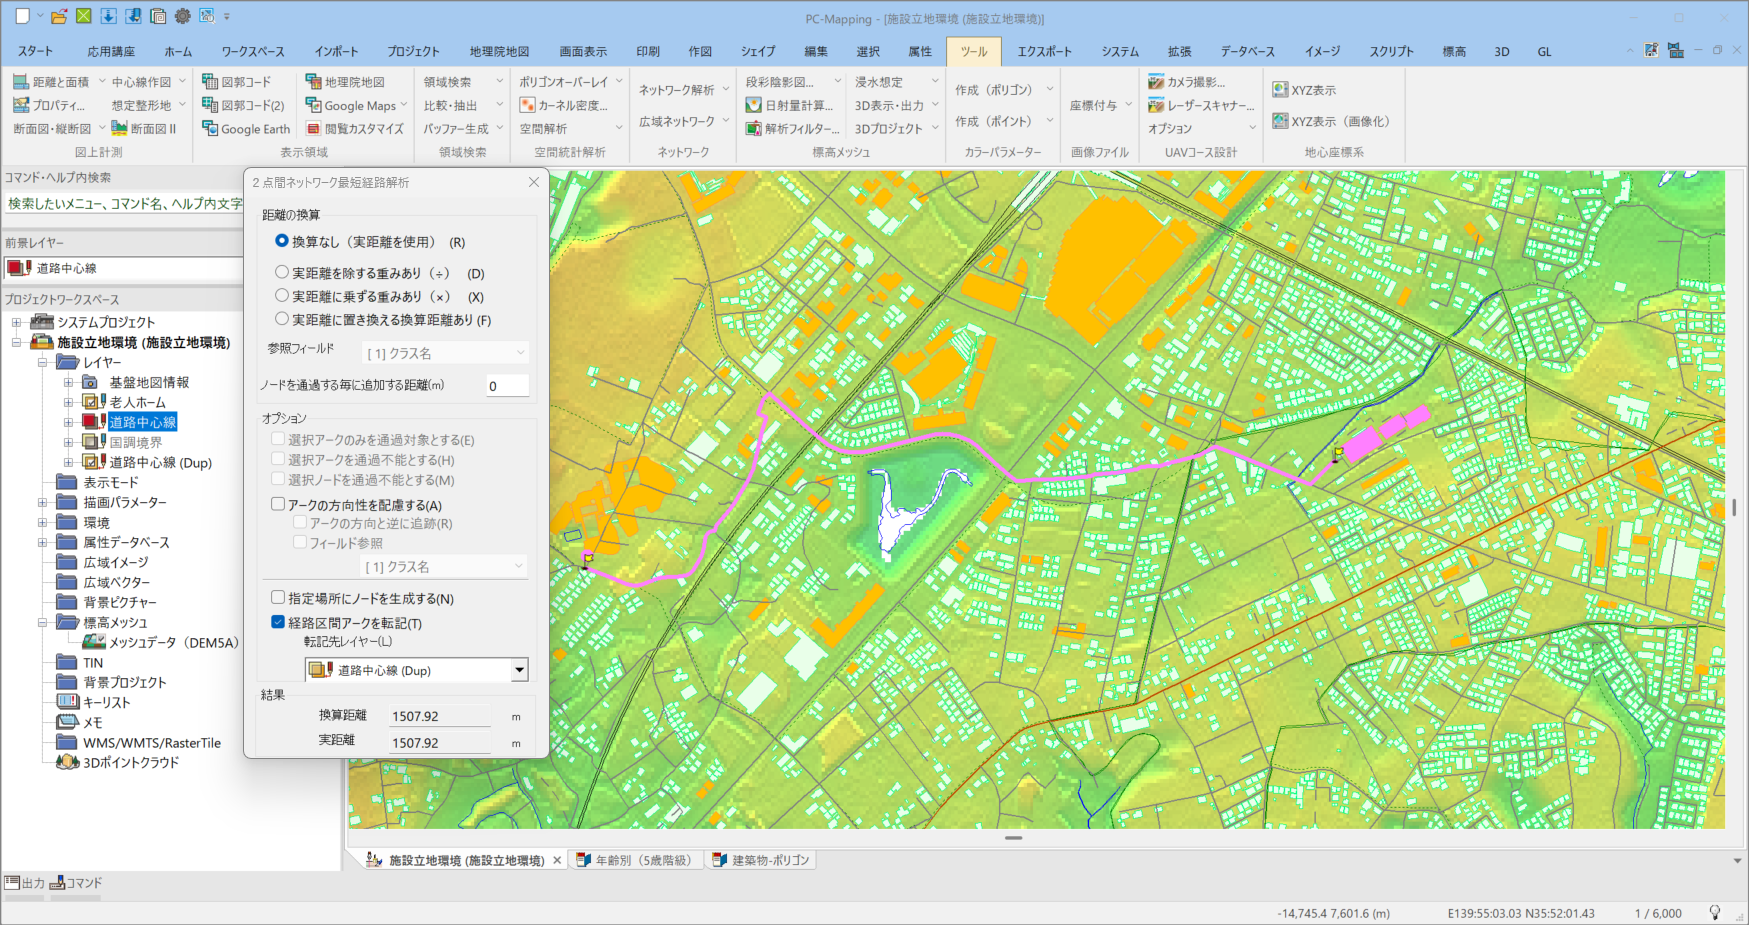Uncheck 経路区間アークを転記 checkbox
The height and width of the screenshot is (925, 1749).
278,622
